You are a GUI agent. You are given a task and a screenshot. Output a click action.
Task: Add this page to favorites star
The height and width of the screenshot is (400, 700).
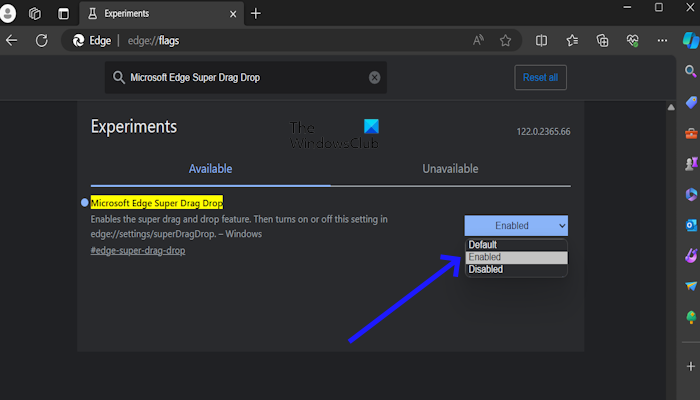[506, 41]
